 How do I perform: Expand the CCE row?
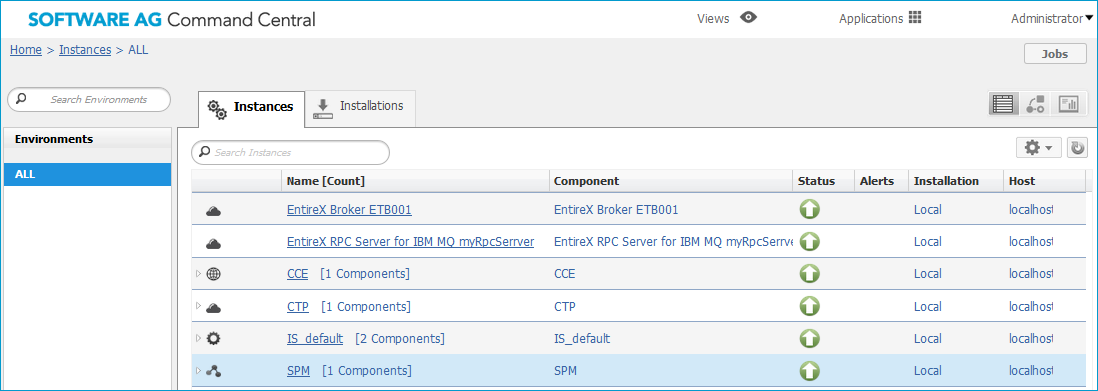[x=198, y=273]
